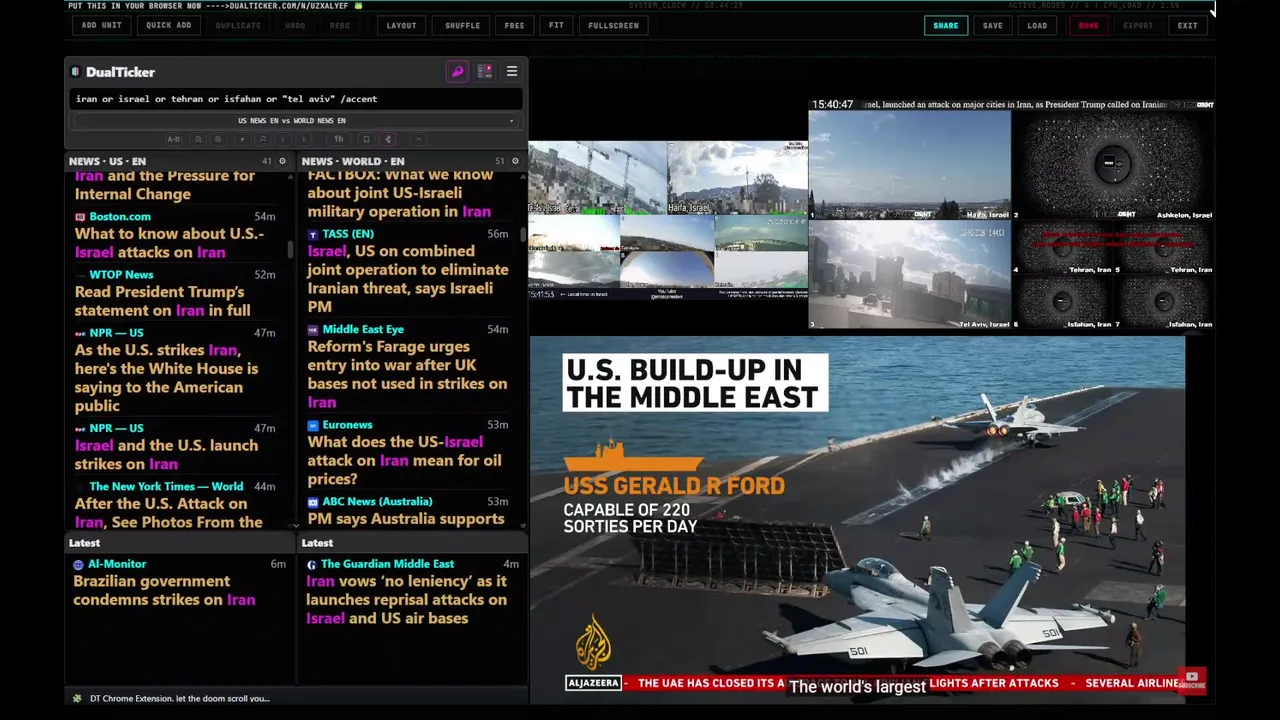
Task: Open US NEWS EN vs WORLD NEWS EN dropdown
Action: tap(295, 121)
